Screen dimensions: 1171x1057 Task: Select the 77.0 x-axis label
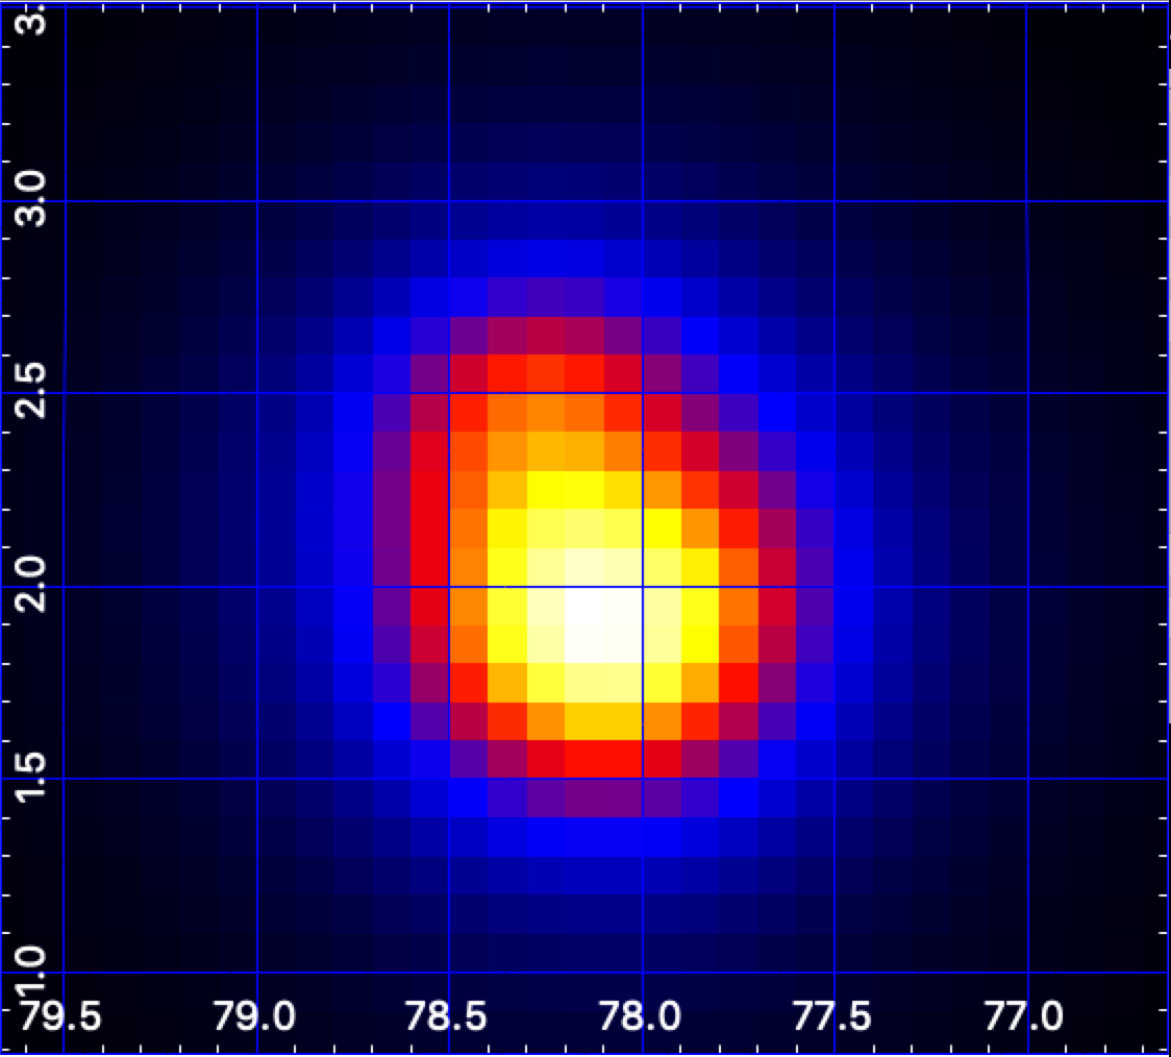[x=1023, y=1017]
